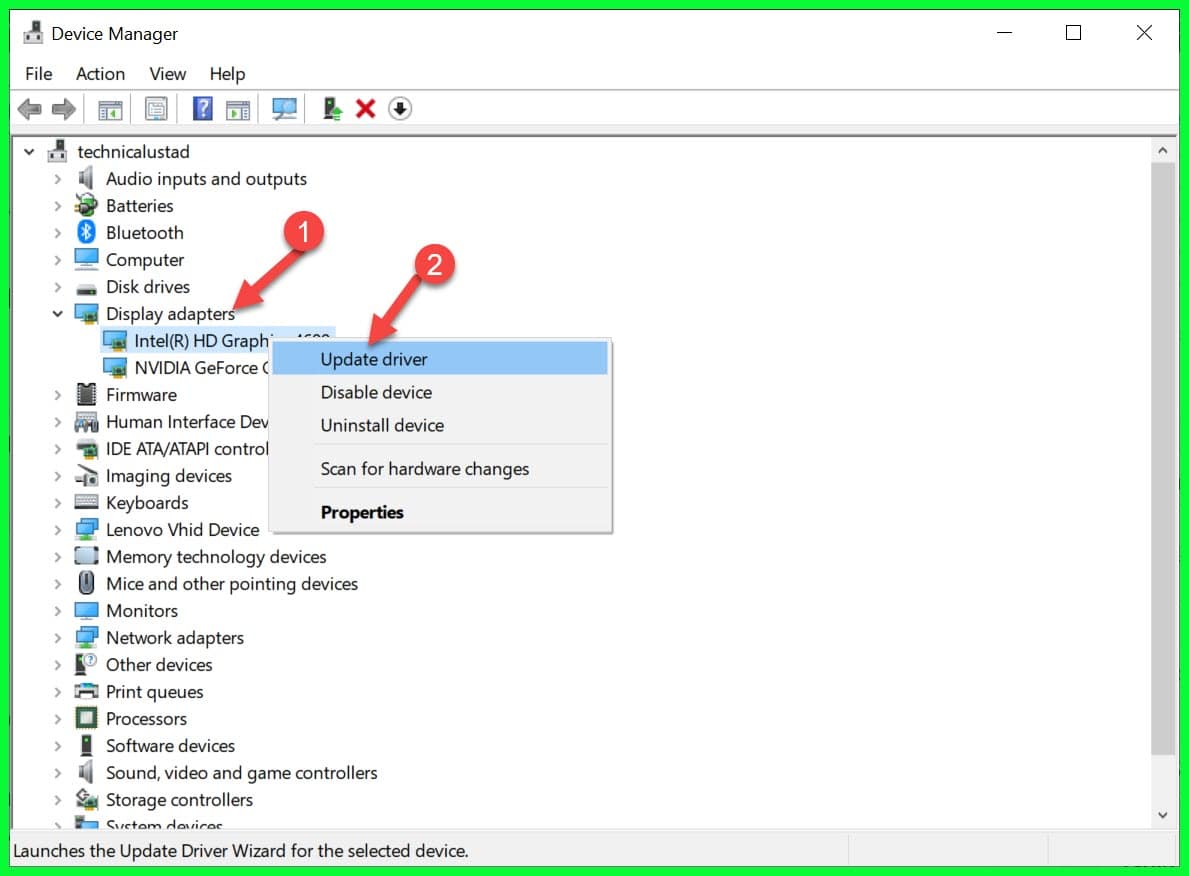The image size is (1189, 876).
Task: Click the red X Uninstall device icon
Action: pyautogui.click(x=366, y=109)
